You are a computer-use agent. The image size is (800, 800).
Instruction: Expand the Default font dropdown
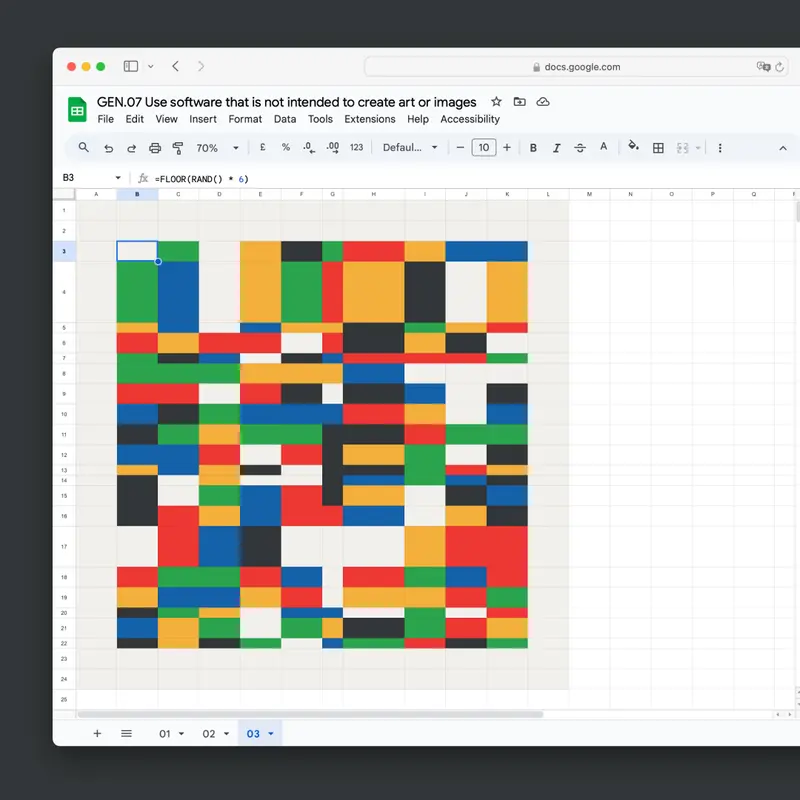pyautogui.click(x=410, y=148)
